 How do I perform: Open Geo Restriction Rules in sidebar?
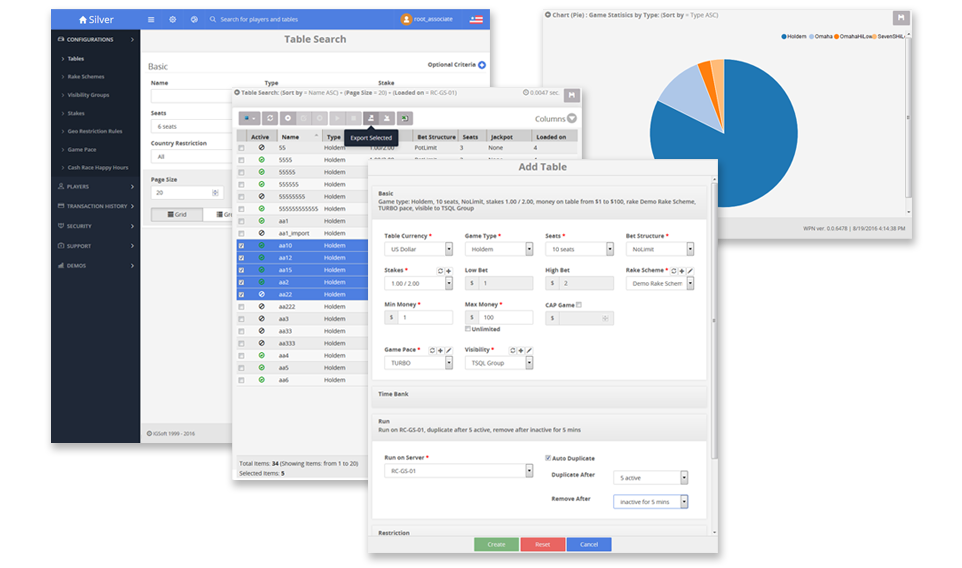(x=95, y=131)
